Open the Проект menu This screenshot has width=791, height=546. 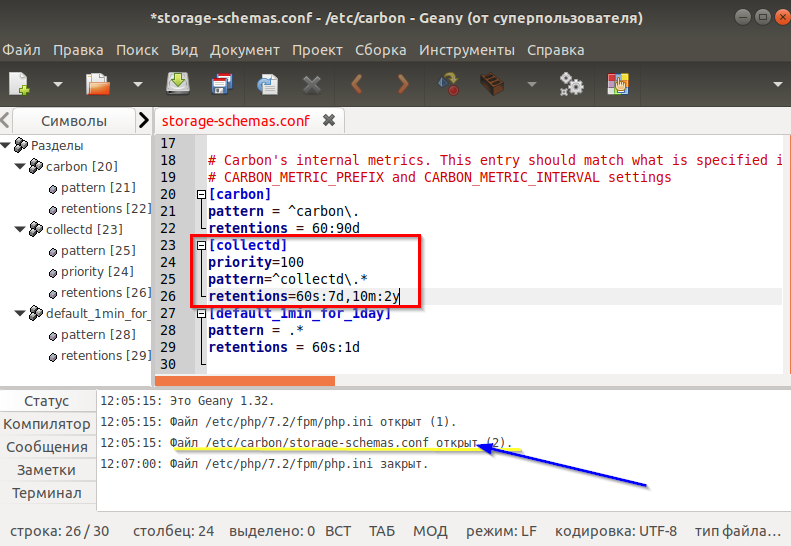click(x=317, y=50)
